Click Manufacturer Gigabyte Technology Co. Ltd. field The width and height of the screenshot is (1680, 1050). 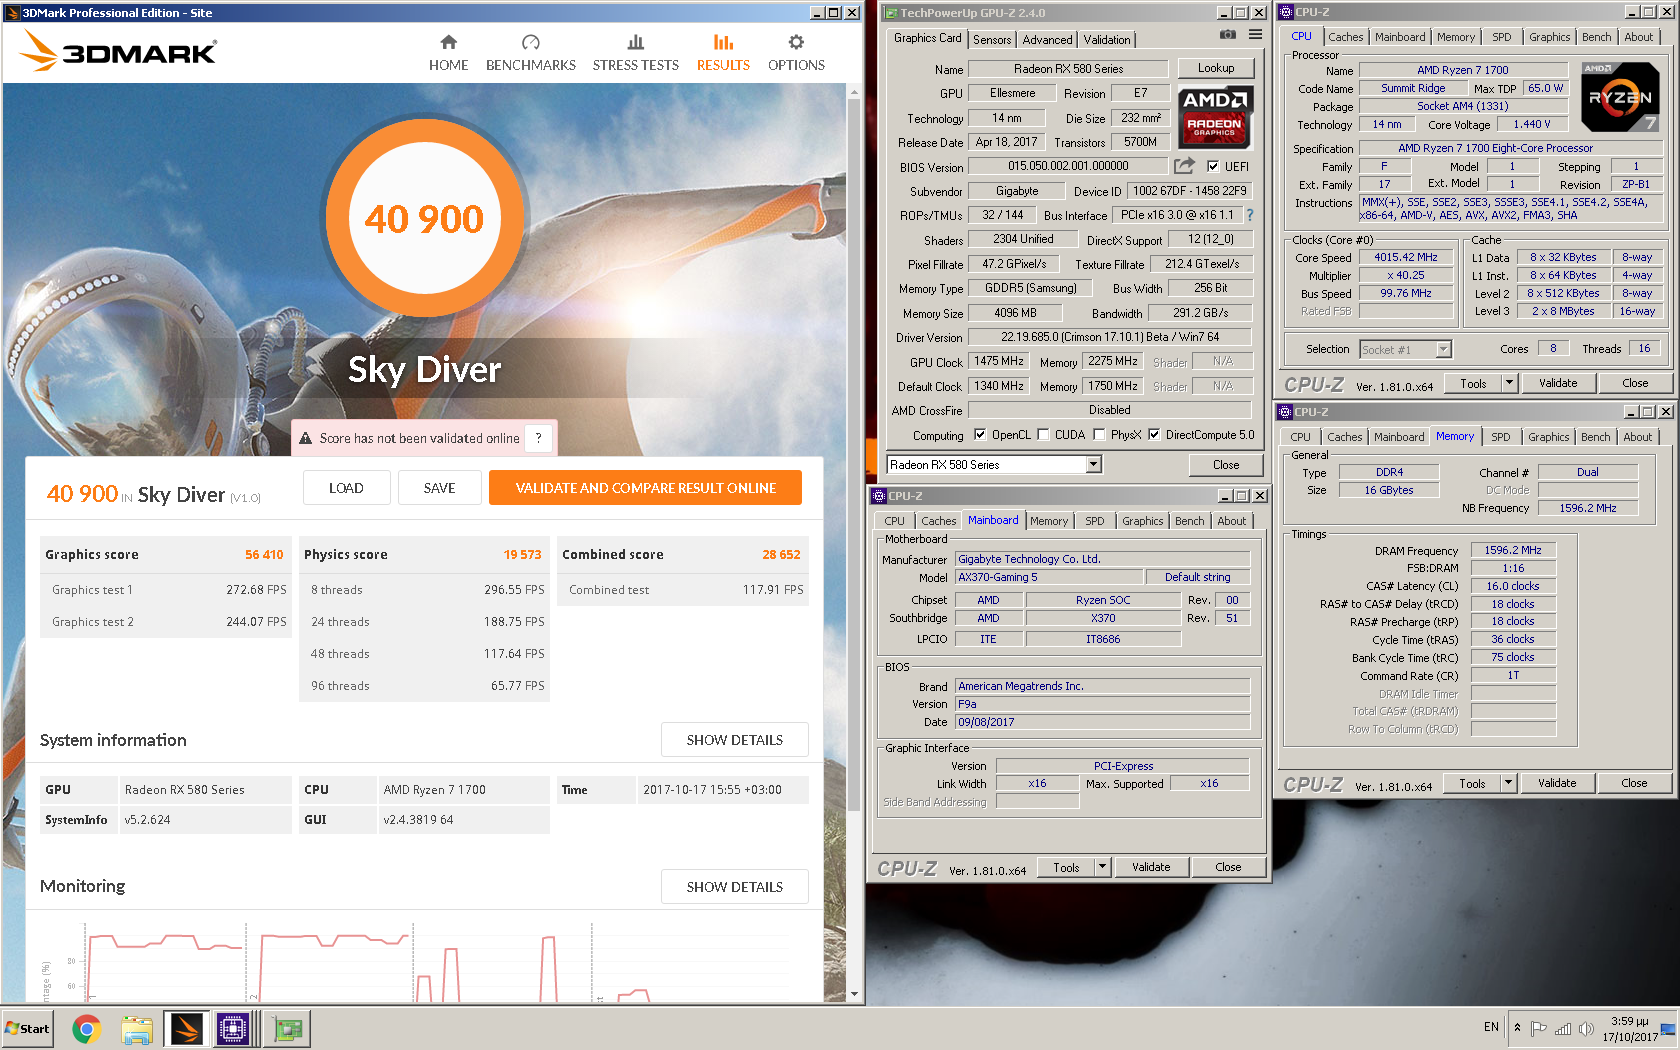click(1102, 559)
